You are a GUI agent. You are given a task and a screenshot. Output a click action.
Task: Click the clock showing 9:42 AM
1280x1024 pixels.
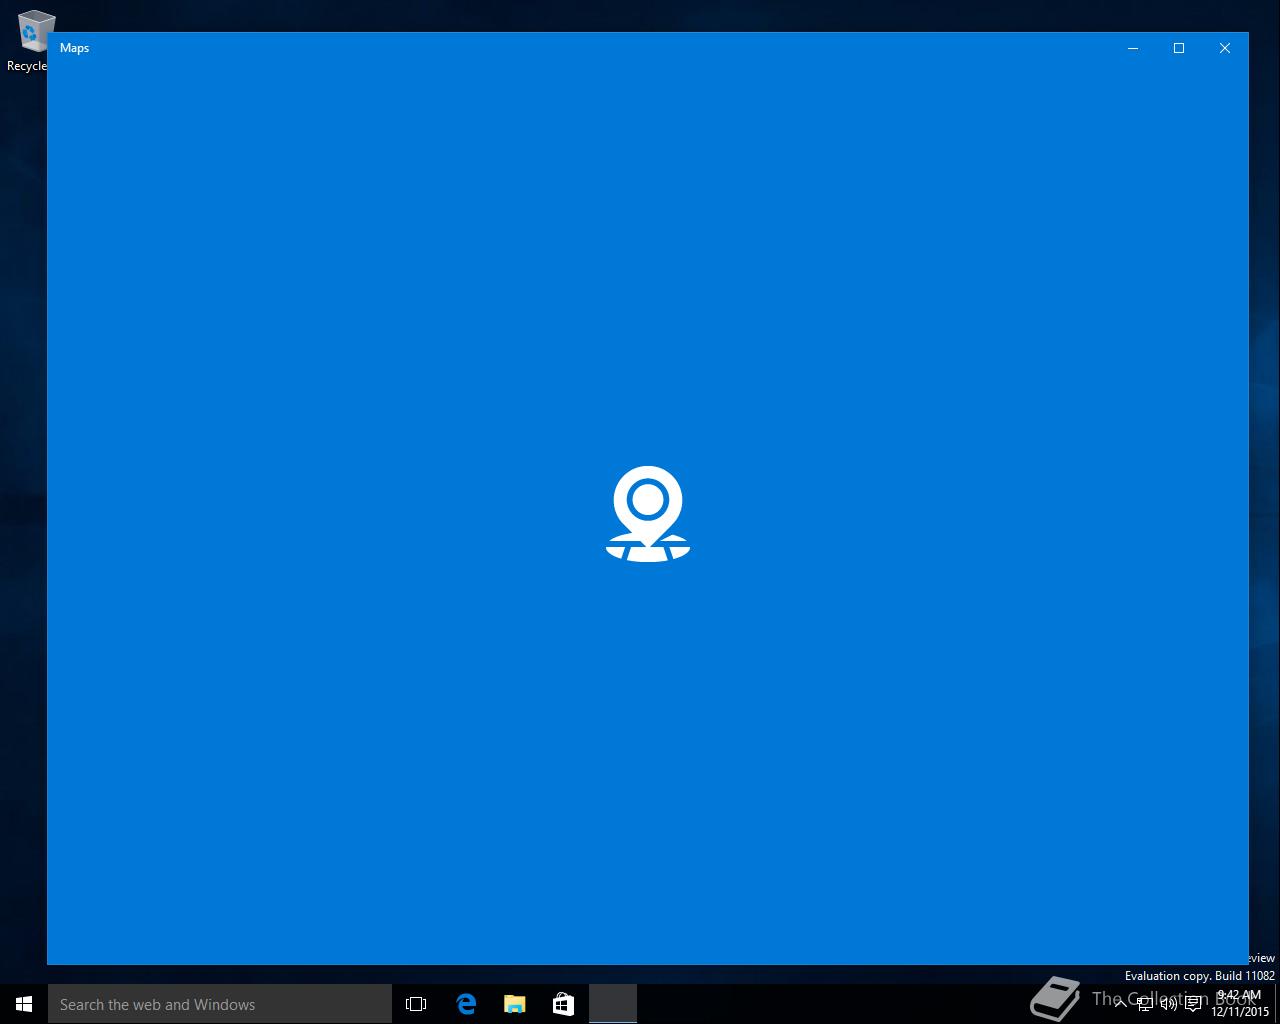point(1240,1003)
